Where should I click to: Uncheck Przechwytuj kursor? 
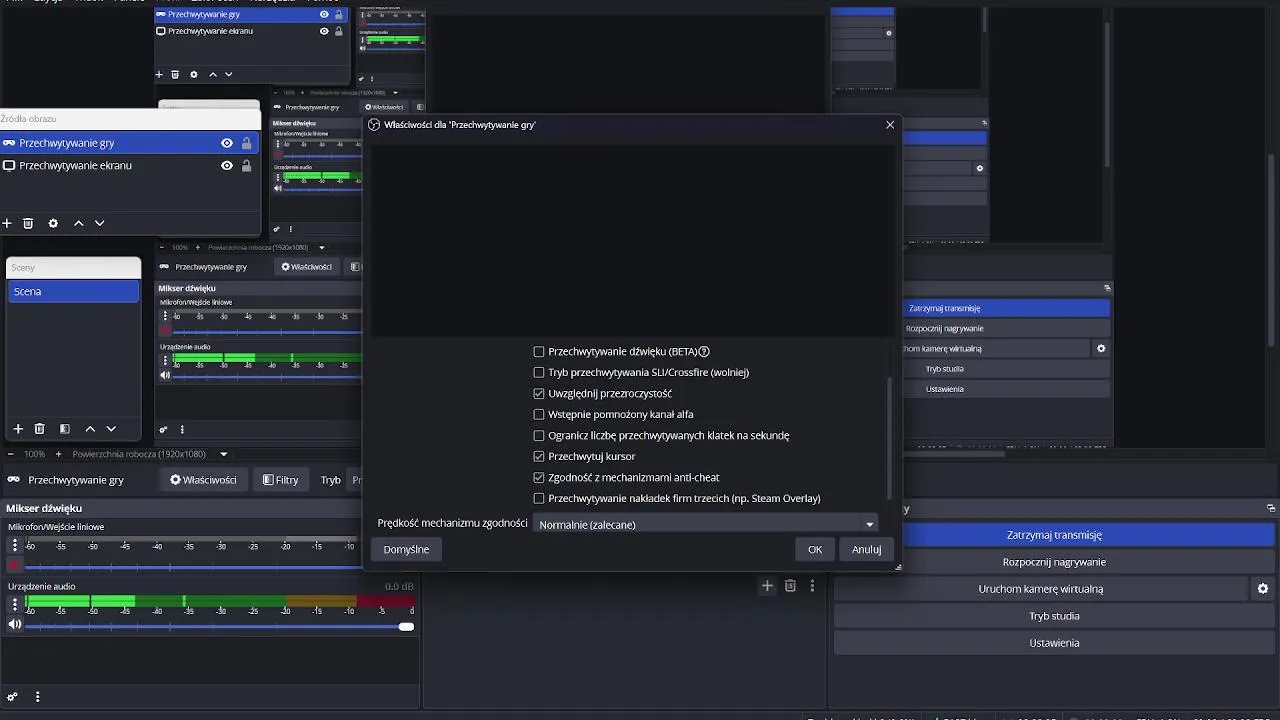pyautogui.click(x=539, y=457)
